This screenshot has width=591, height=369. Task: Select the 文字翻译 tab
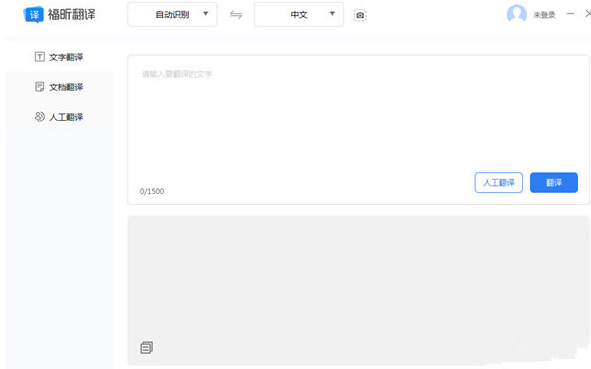[59, 57]
